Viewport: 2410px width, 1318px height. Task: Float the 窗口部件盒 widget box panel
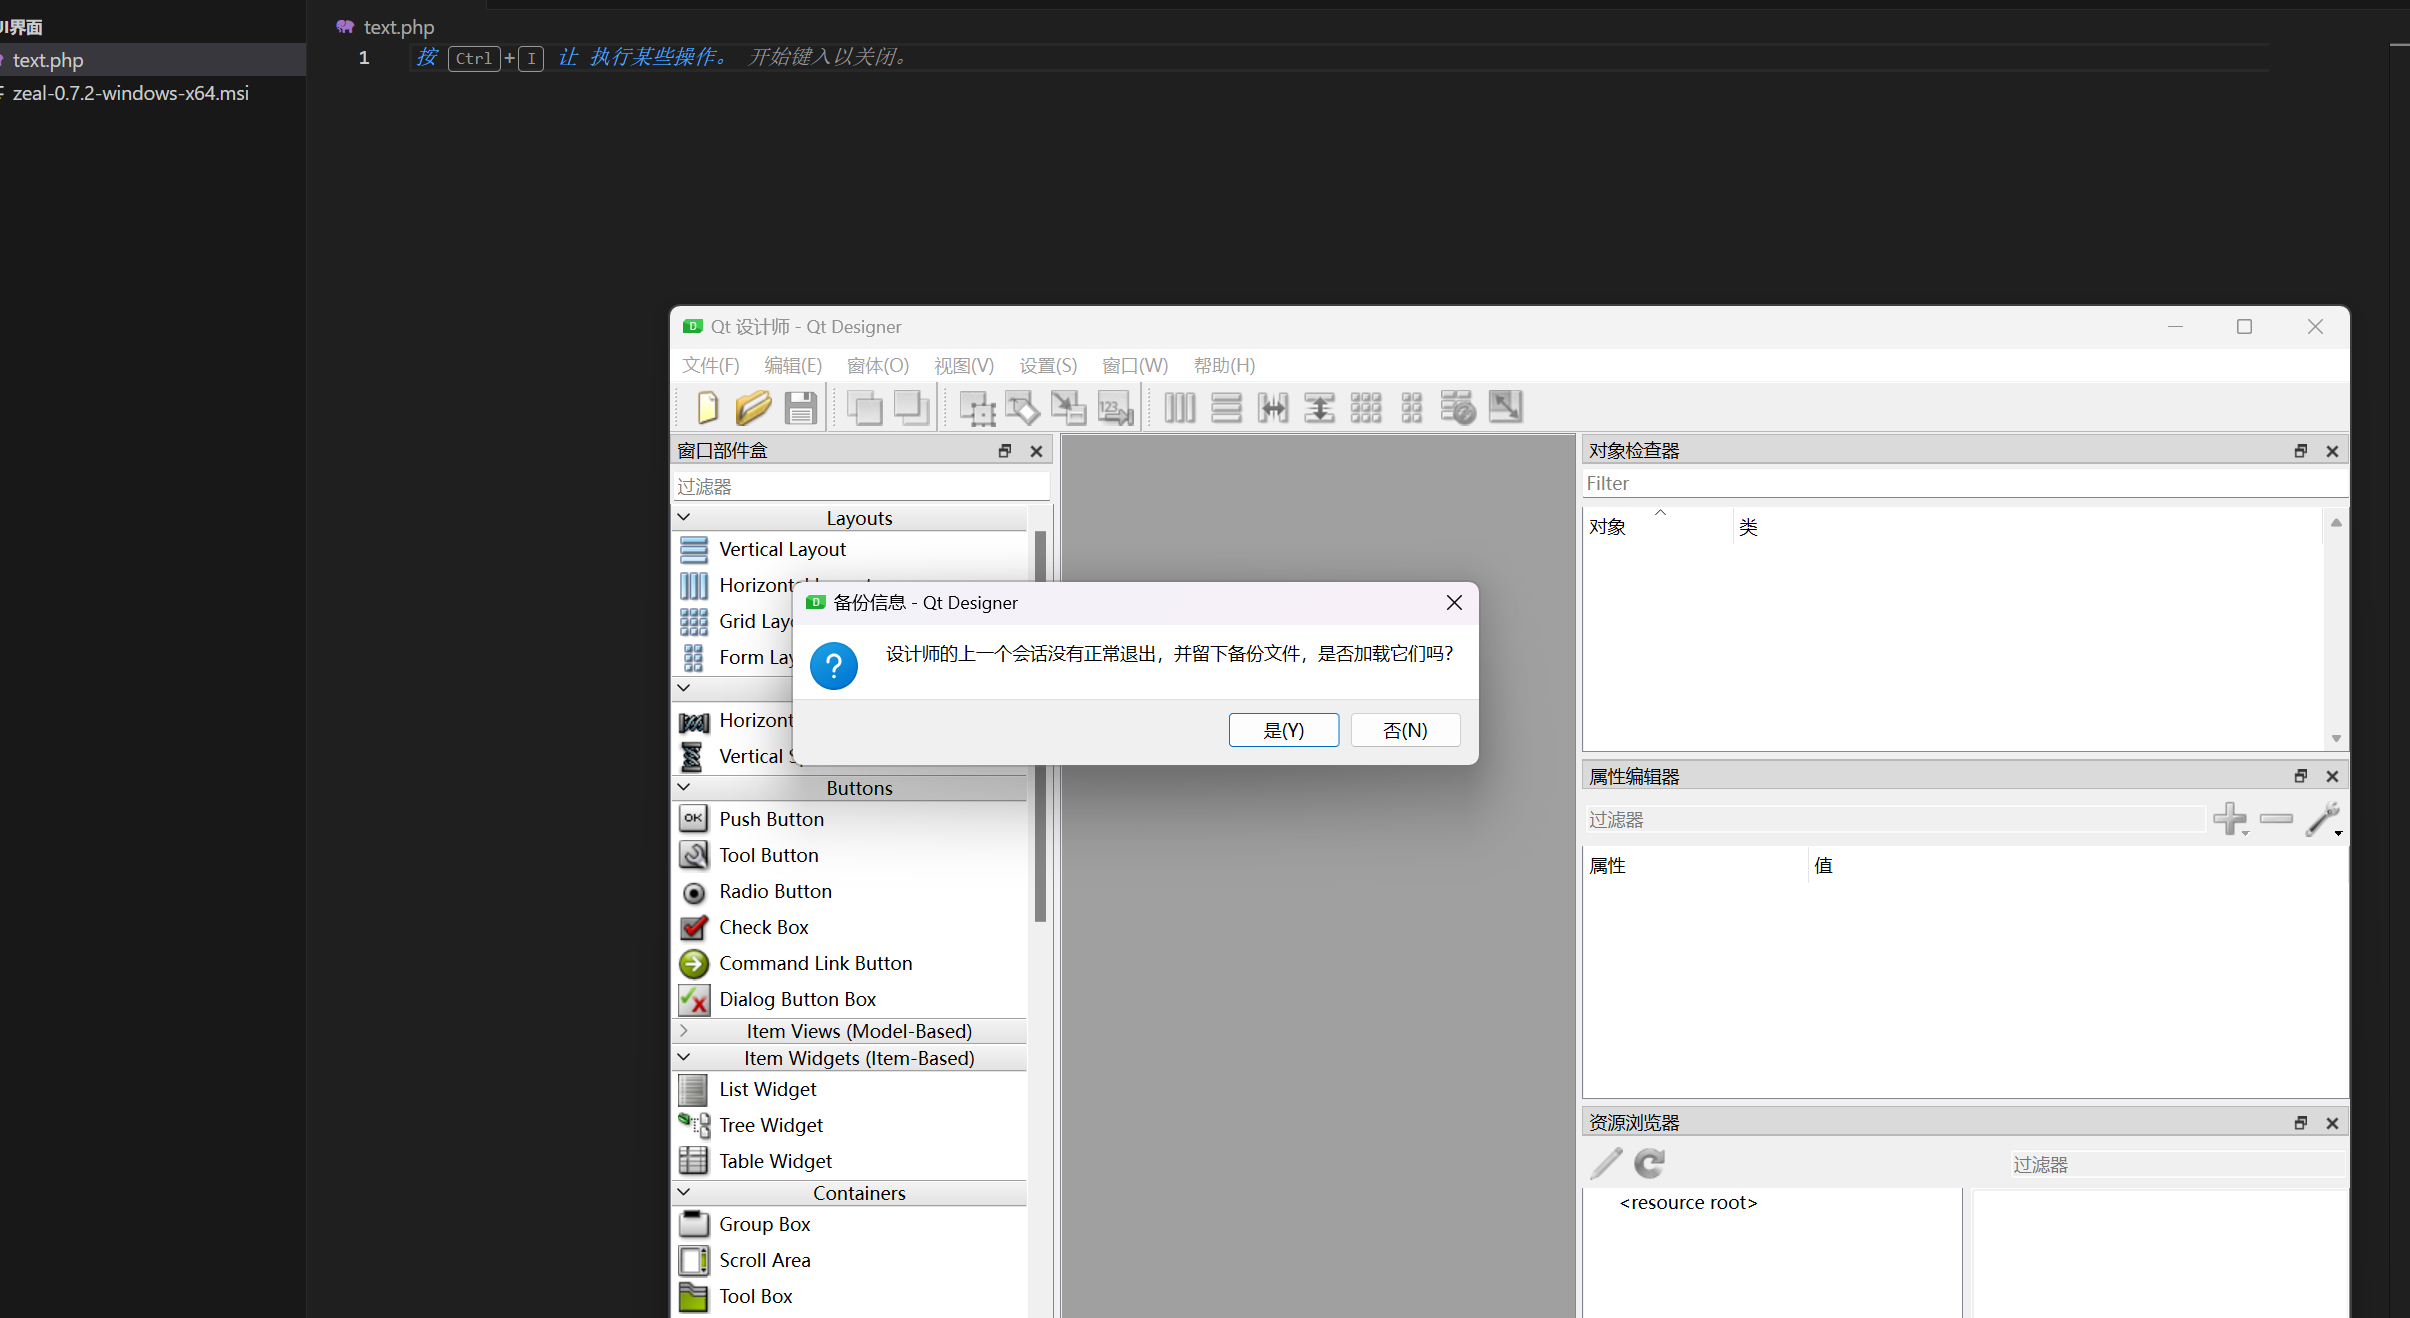click(x=1005, y=451)
